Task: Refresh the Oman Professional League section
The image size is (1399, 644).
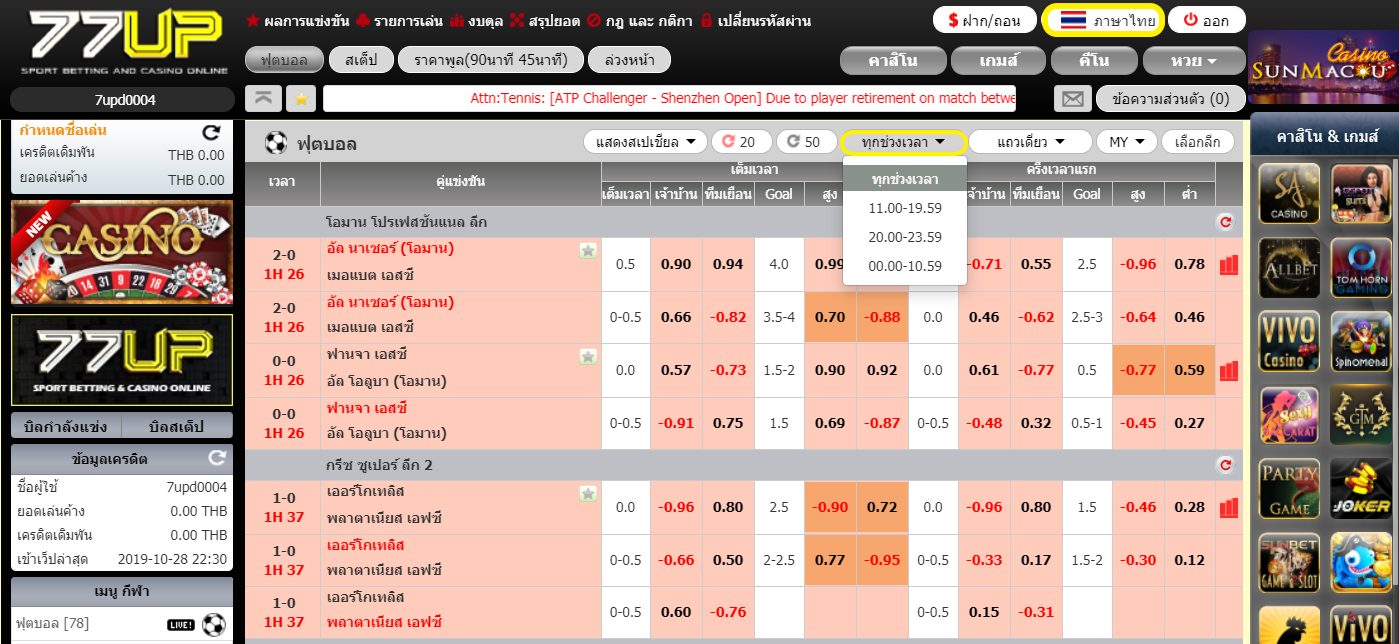Action: 1225,222
